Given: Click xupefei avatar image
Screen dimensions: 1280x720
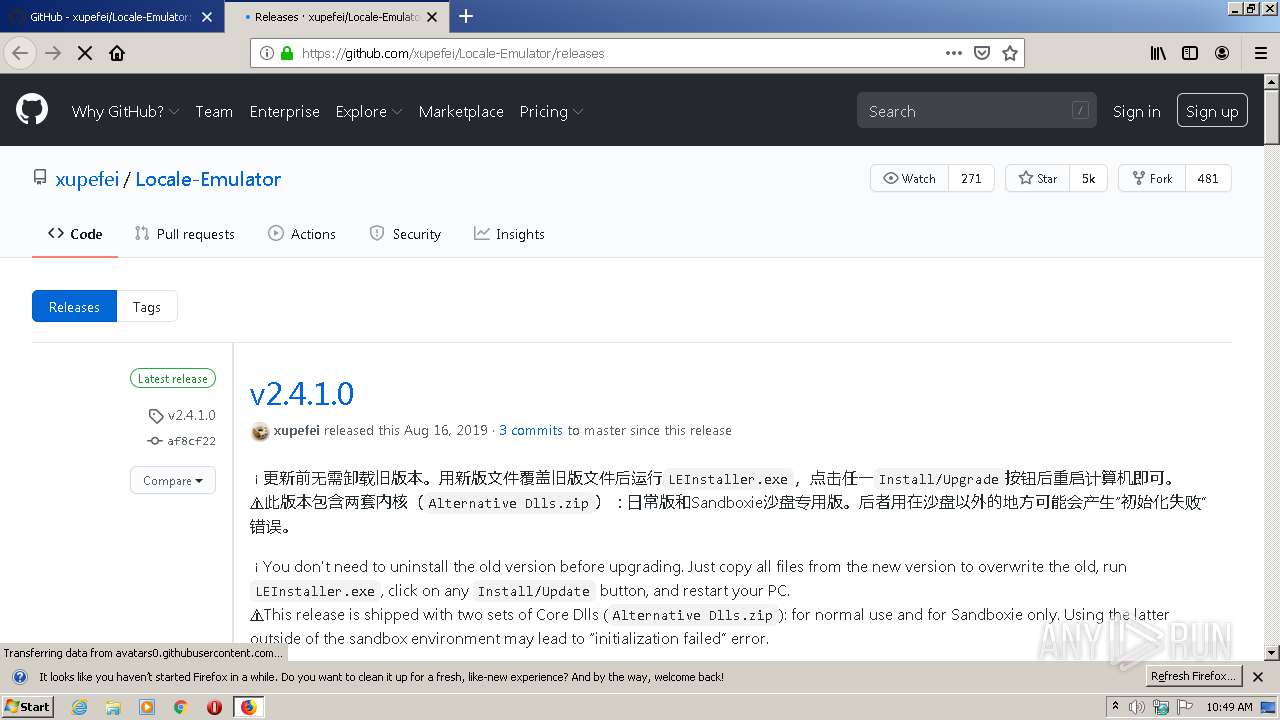Looking at the screenshot, I should point(260,431).
